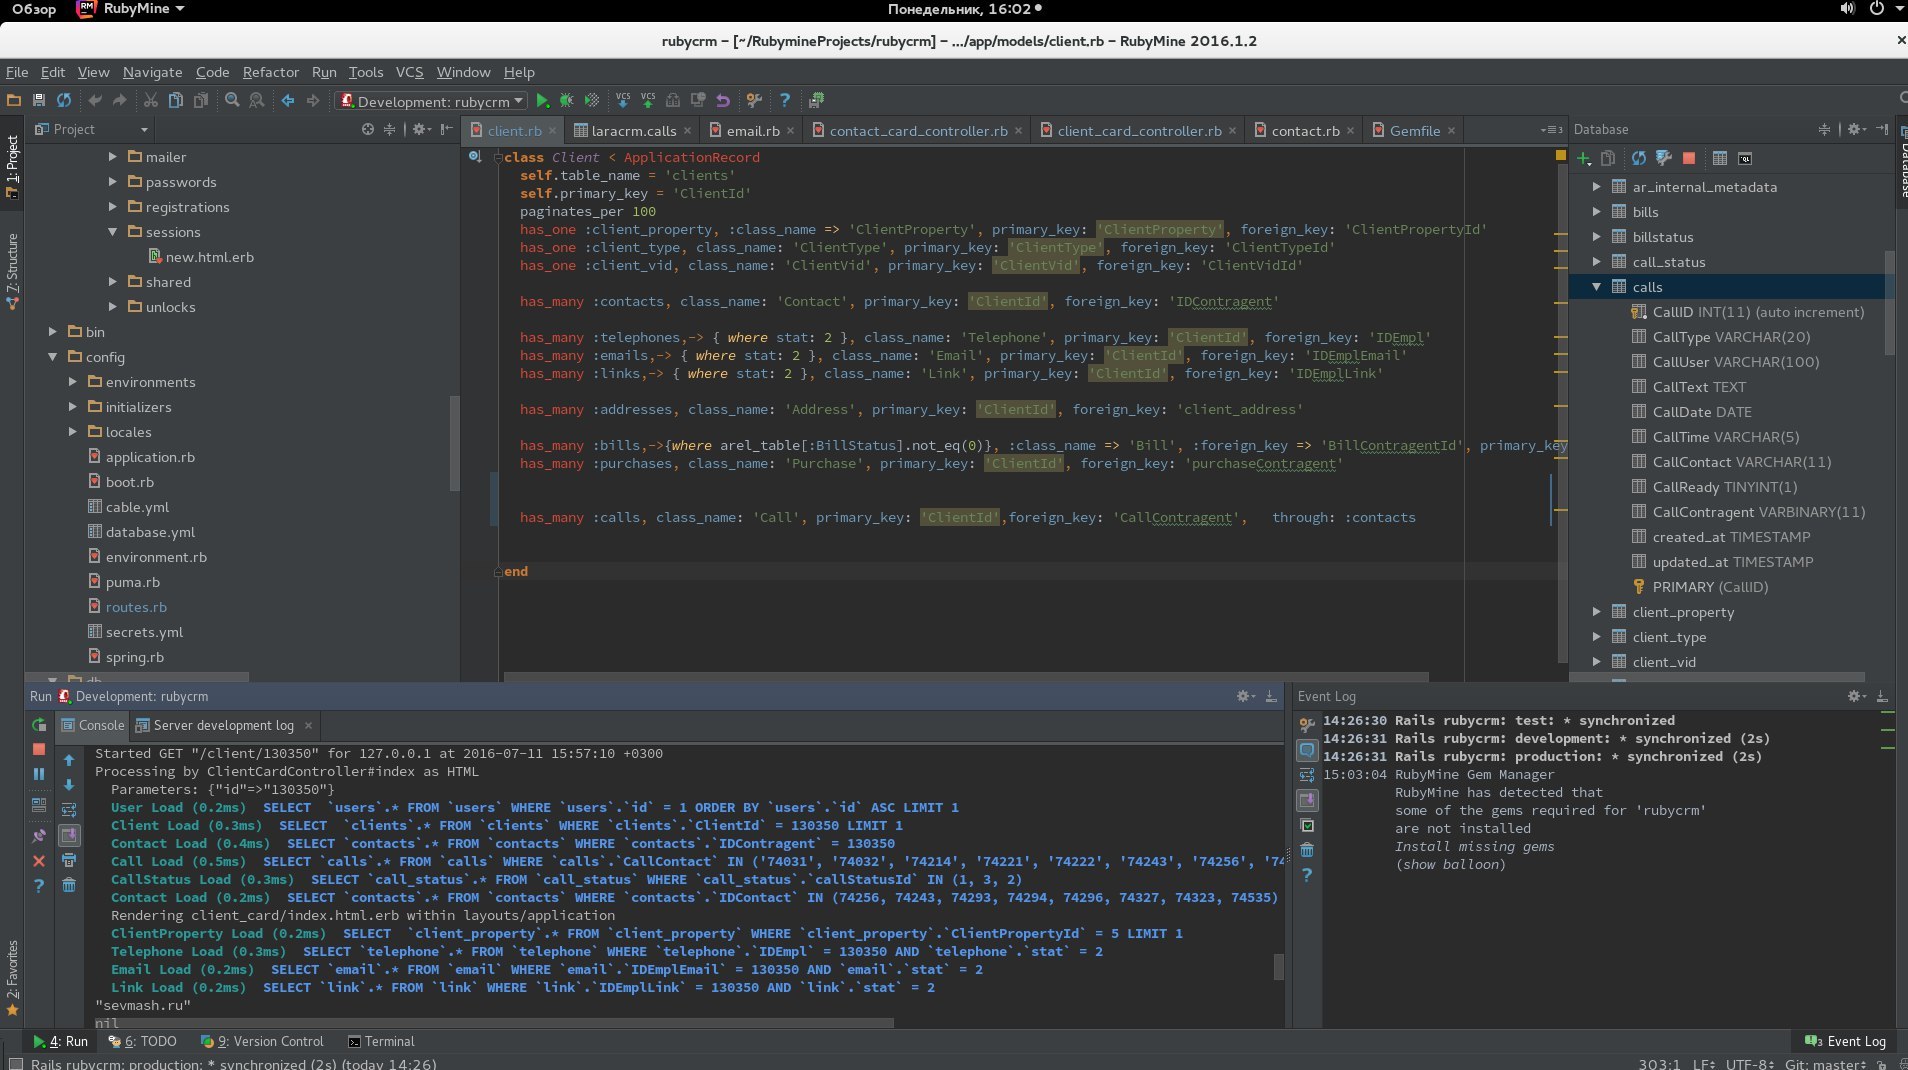Open the VCS menu
1908x1070 pixels.
(409, 72)
